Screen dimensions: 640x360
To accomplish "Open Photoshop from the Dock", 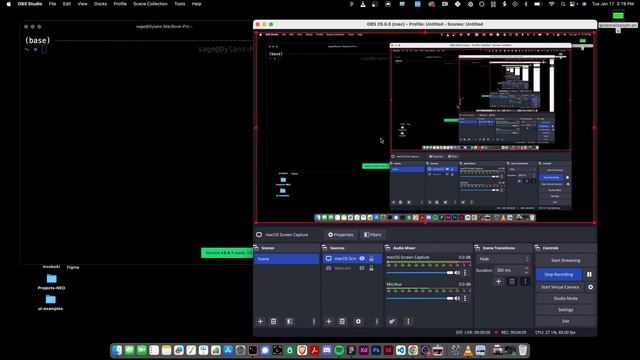I will [x=376, y=350].
